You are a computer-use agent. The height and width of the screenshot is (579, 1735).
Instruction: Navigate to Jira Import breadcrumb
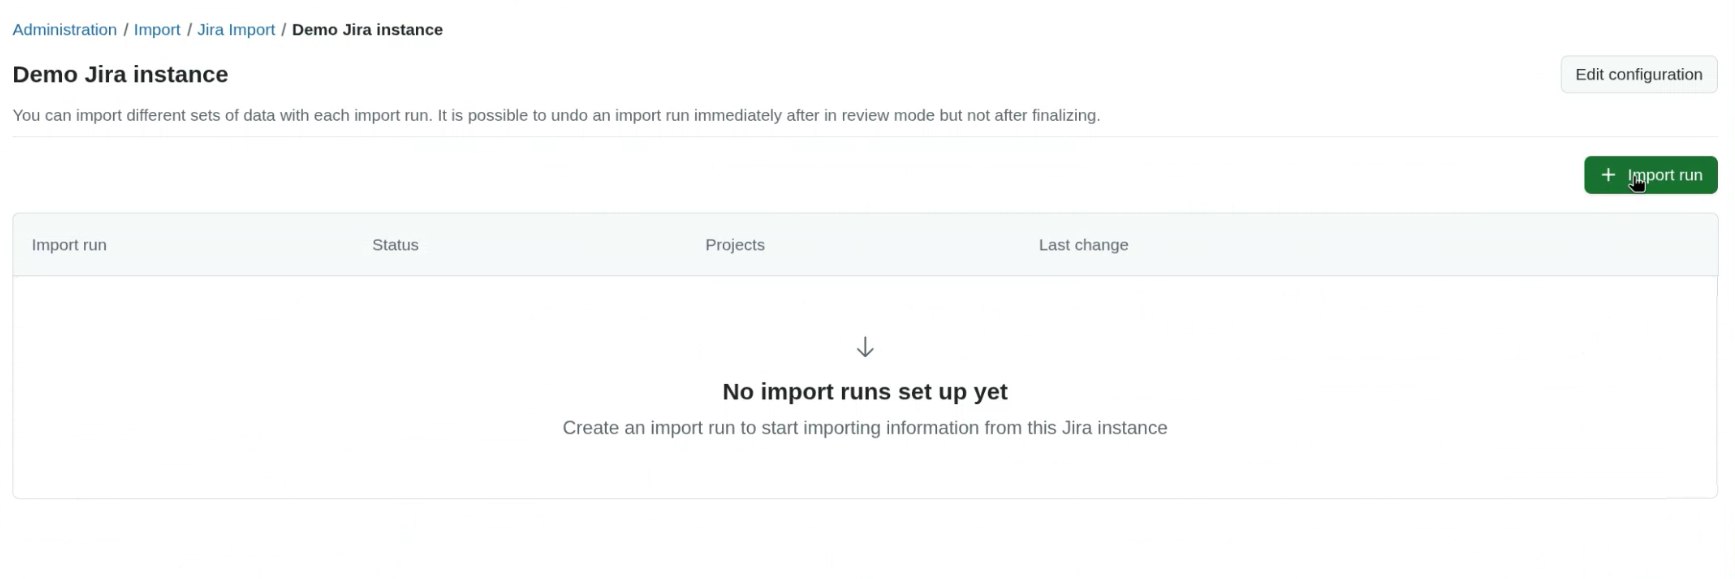pyautogui.click(x=236, y=30)
